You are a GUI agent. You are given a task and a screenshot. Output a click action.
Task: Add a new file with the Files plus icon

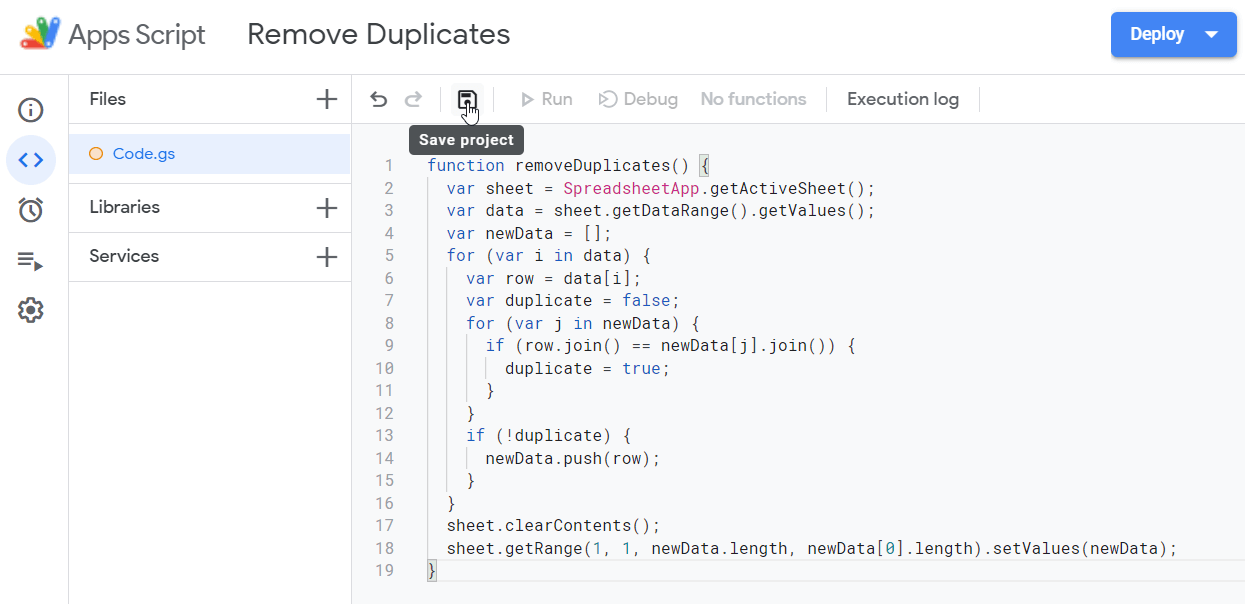coord(326,98)
